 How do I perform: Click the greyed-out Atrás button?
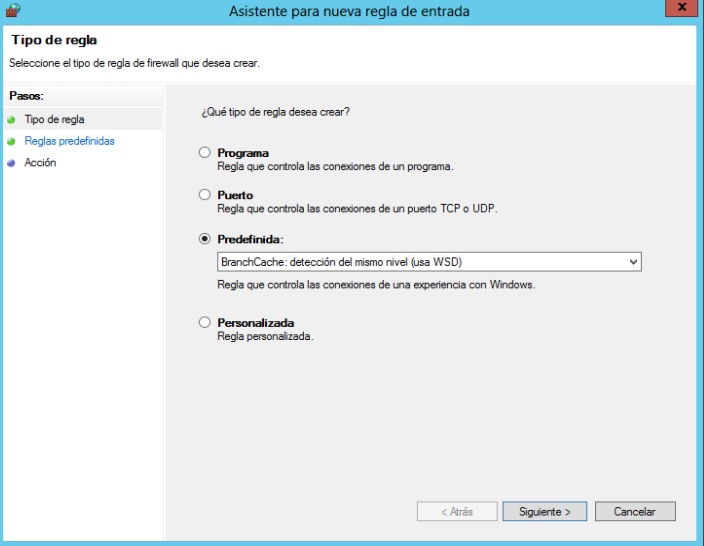point(457,511)
